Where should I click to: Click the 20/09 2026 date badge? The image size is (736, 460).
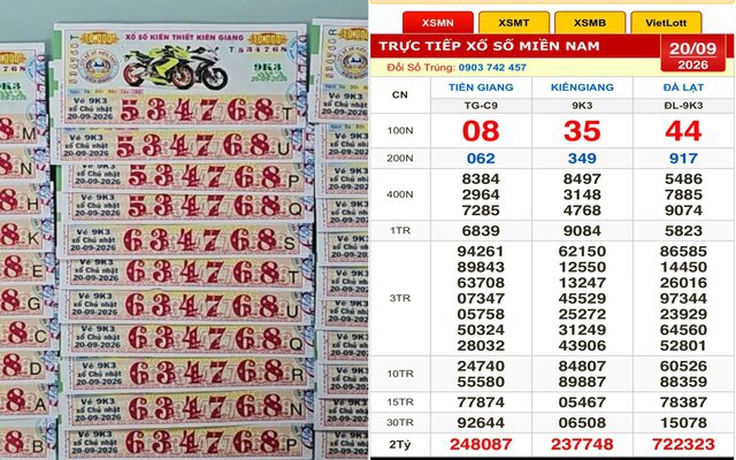[693, 55]
